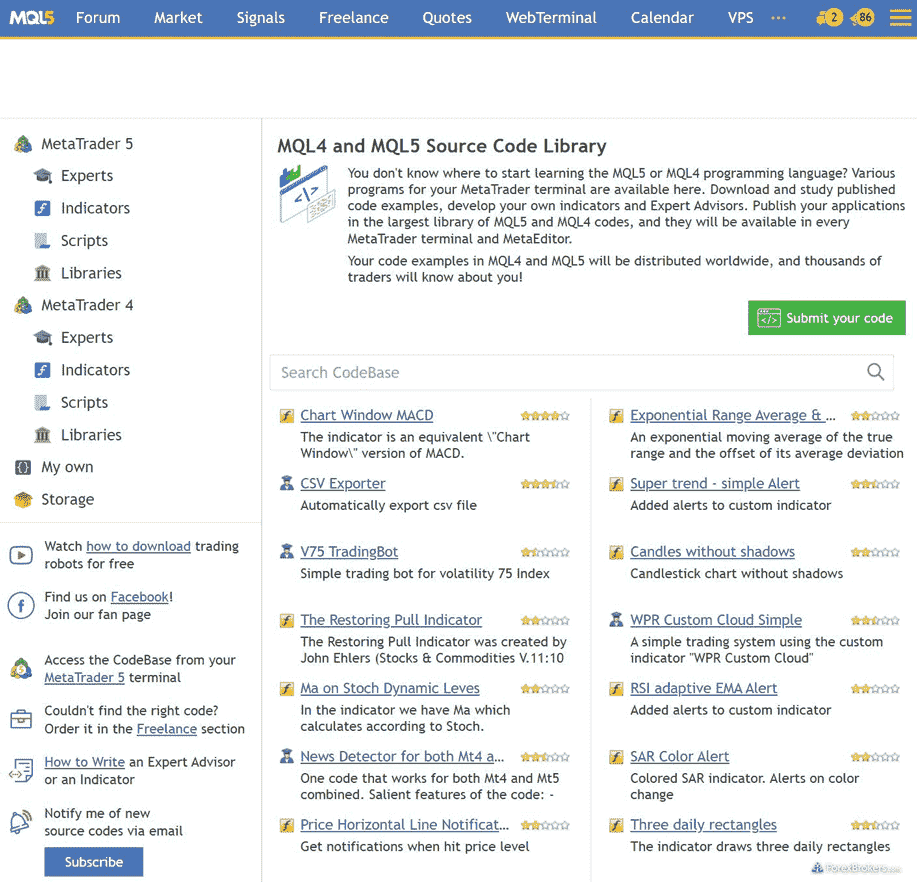
Task: Go to the Market section
Action: pyautogui.click(x=178, y=18)
